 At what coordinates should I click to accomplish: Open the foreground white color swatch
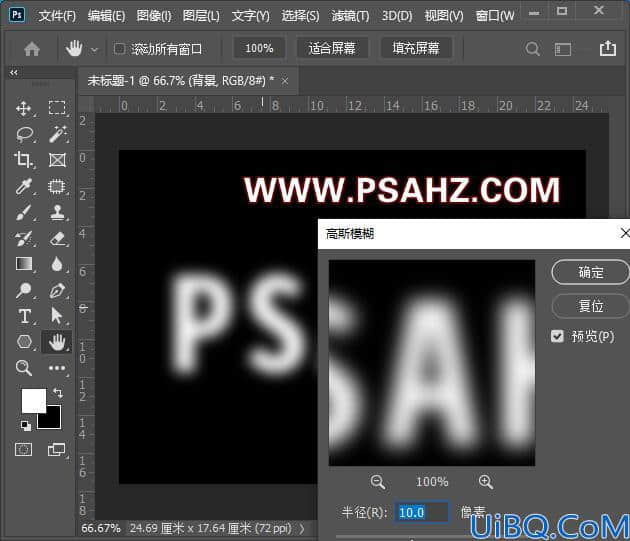33,400
